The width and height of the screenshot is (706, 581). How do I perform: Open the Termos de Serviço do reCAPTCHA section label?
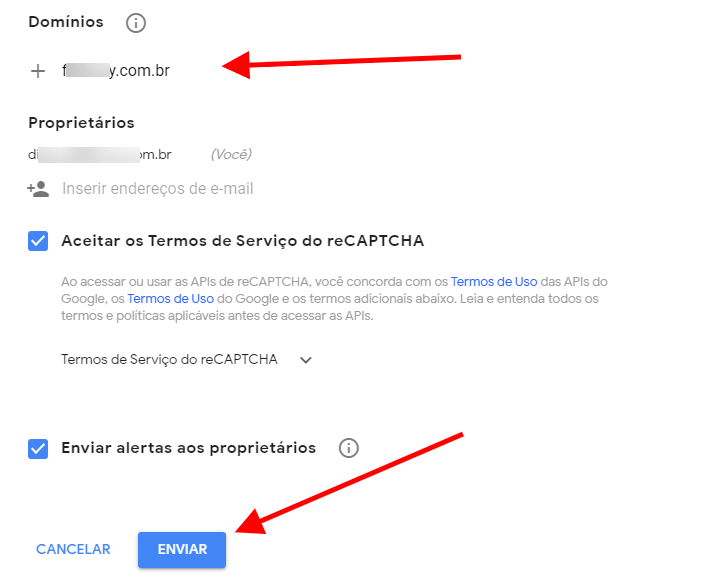click(x=169, y=359)
